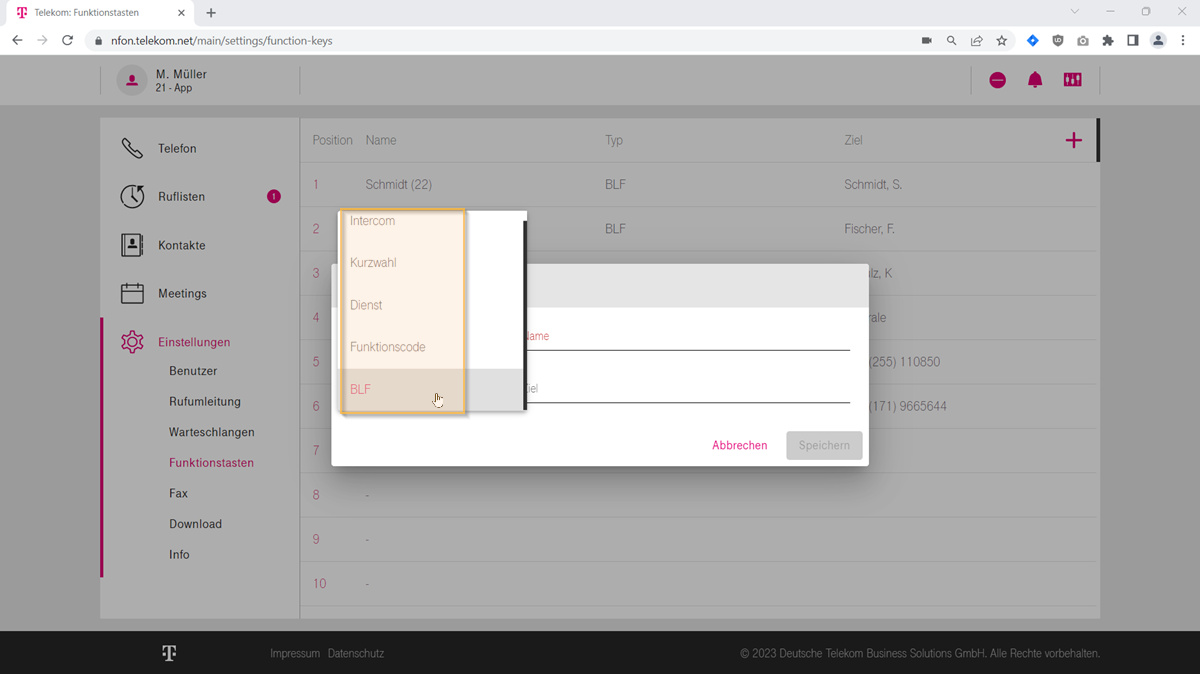
Task: Open the audio settings mixer icon
Action: (x=1072, y=80)
